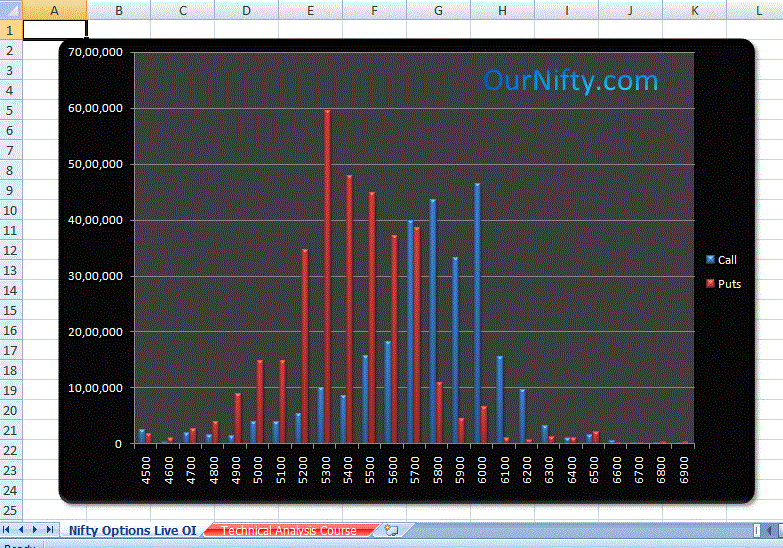Click the 60,00,000 axis label
The height and width of the screenshot is (548, 783).
coord(95,108)
